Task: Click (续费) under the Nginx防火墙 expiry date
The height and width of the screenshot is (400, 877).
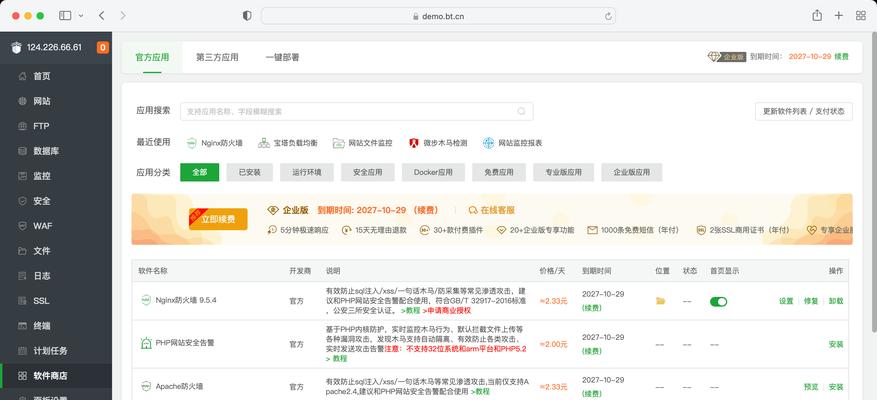Action: [x=592, y=308]
